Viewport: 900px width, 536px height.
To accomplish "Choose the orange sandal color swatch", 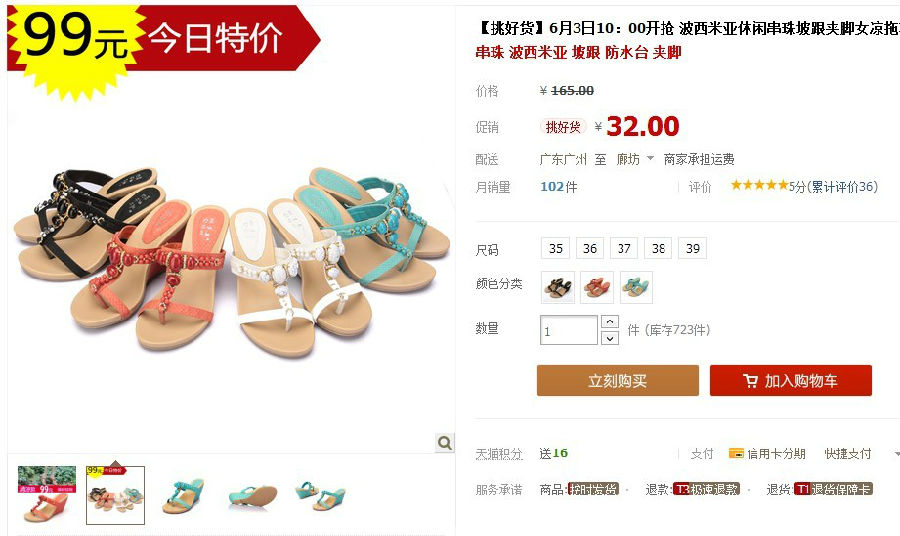I will (597, 288).
